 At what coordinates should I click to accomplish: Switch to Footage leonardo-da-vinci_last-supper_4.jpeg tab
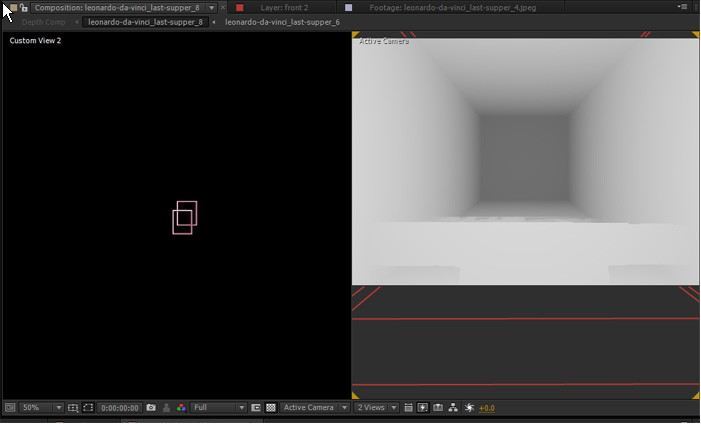452,8
